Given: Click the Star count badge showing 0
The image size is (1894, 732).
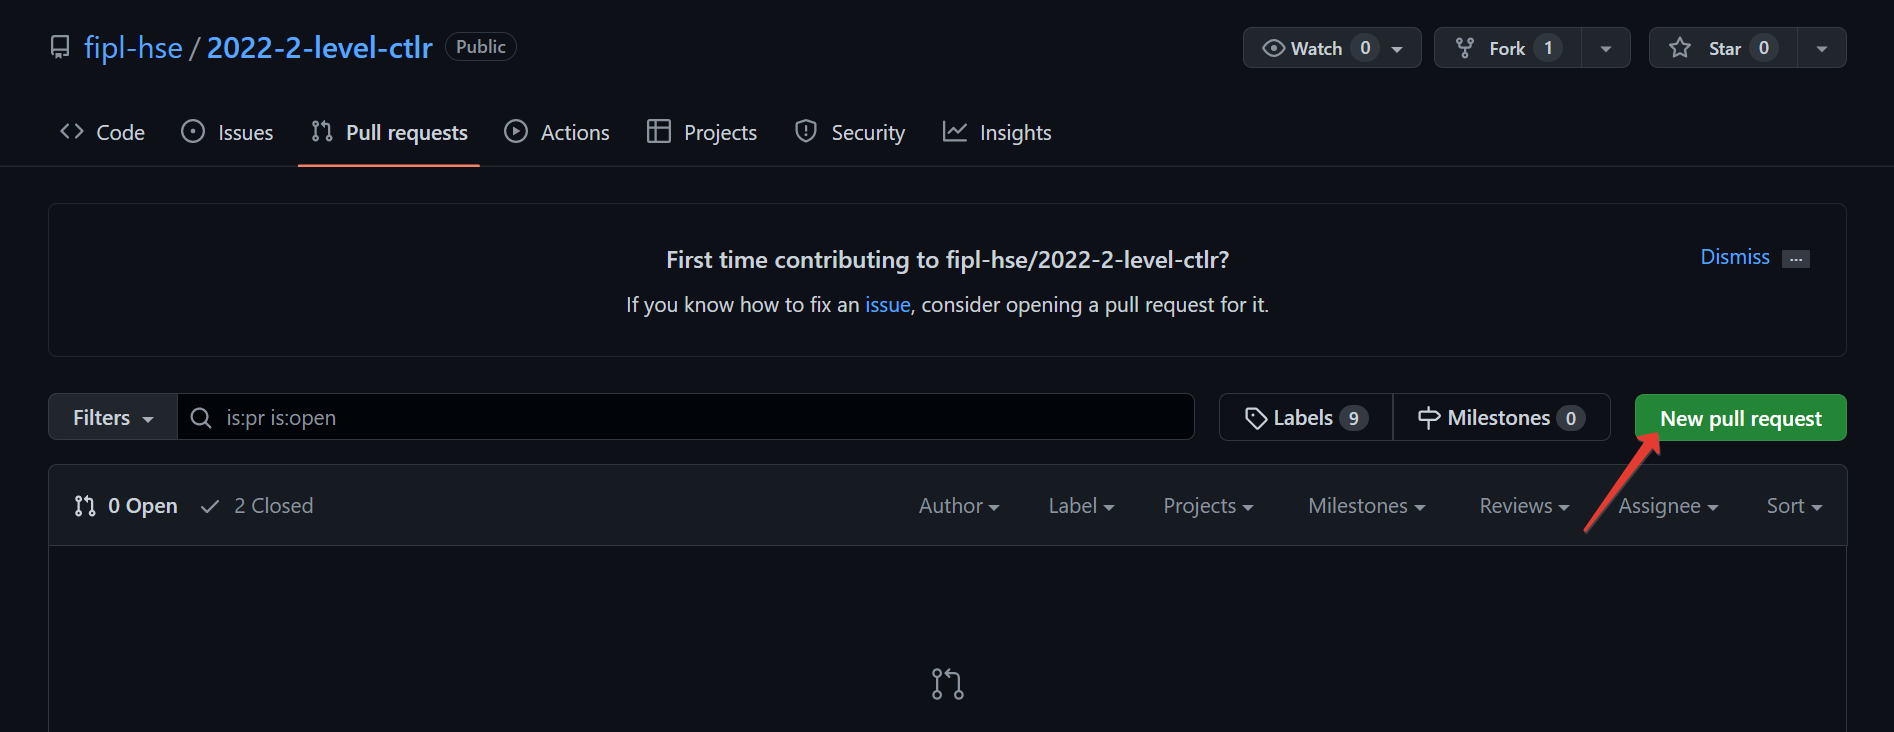Looking at the screenshot, I should (x=1764, y=48).
